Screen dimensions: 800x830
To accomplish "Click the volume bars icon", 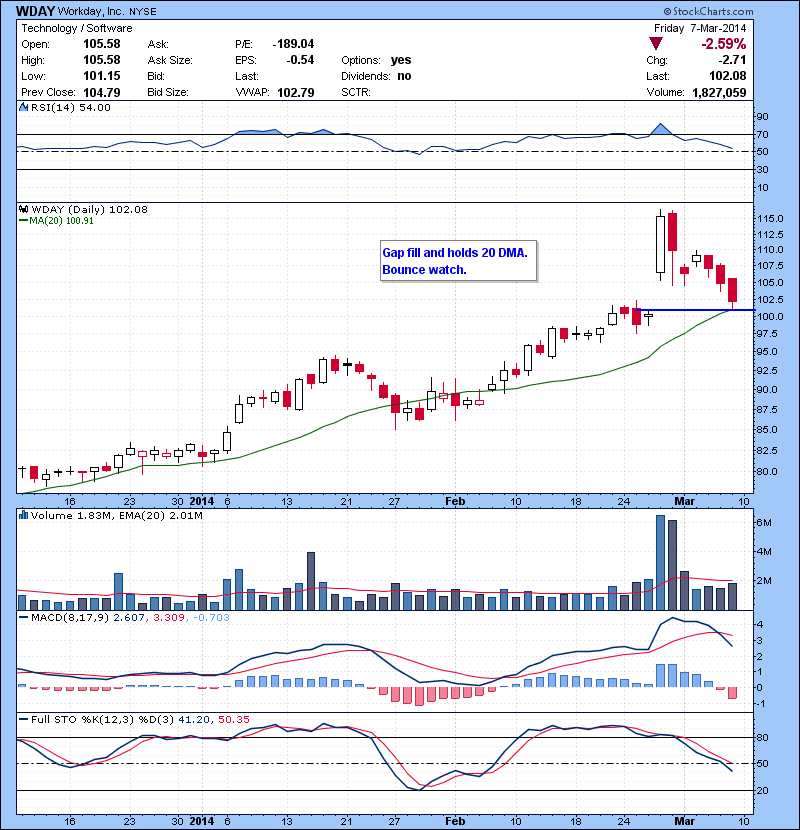I will [23, 515].
